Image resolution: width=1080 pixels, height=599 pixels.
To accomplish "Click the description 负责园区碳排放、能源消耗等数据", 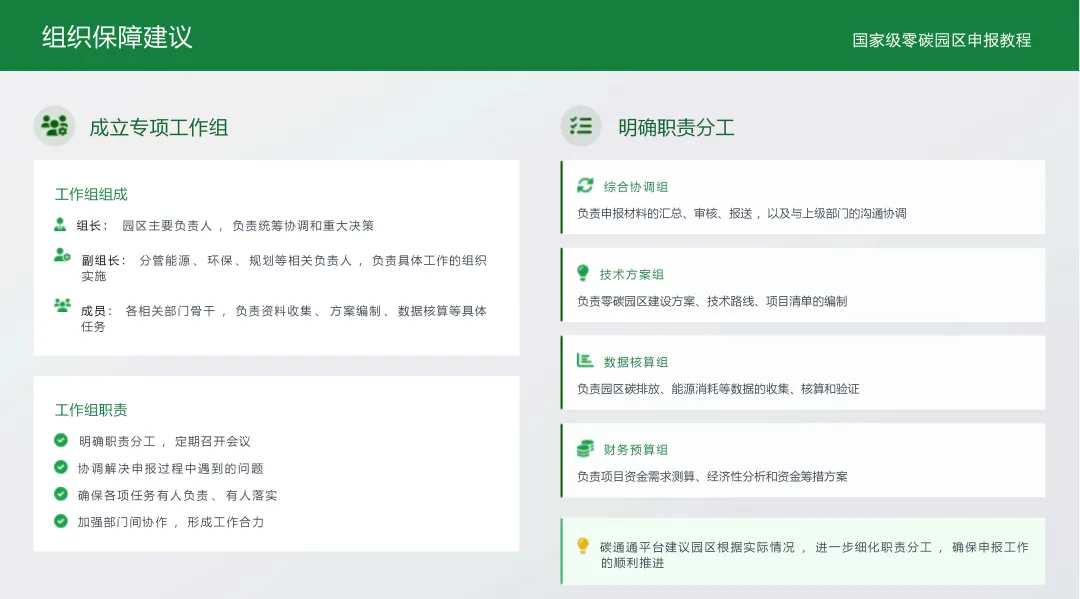I will (718, 389).
